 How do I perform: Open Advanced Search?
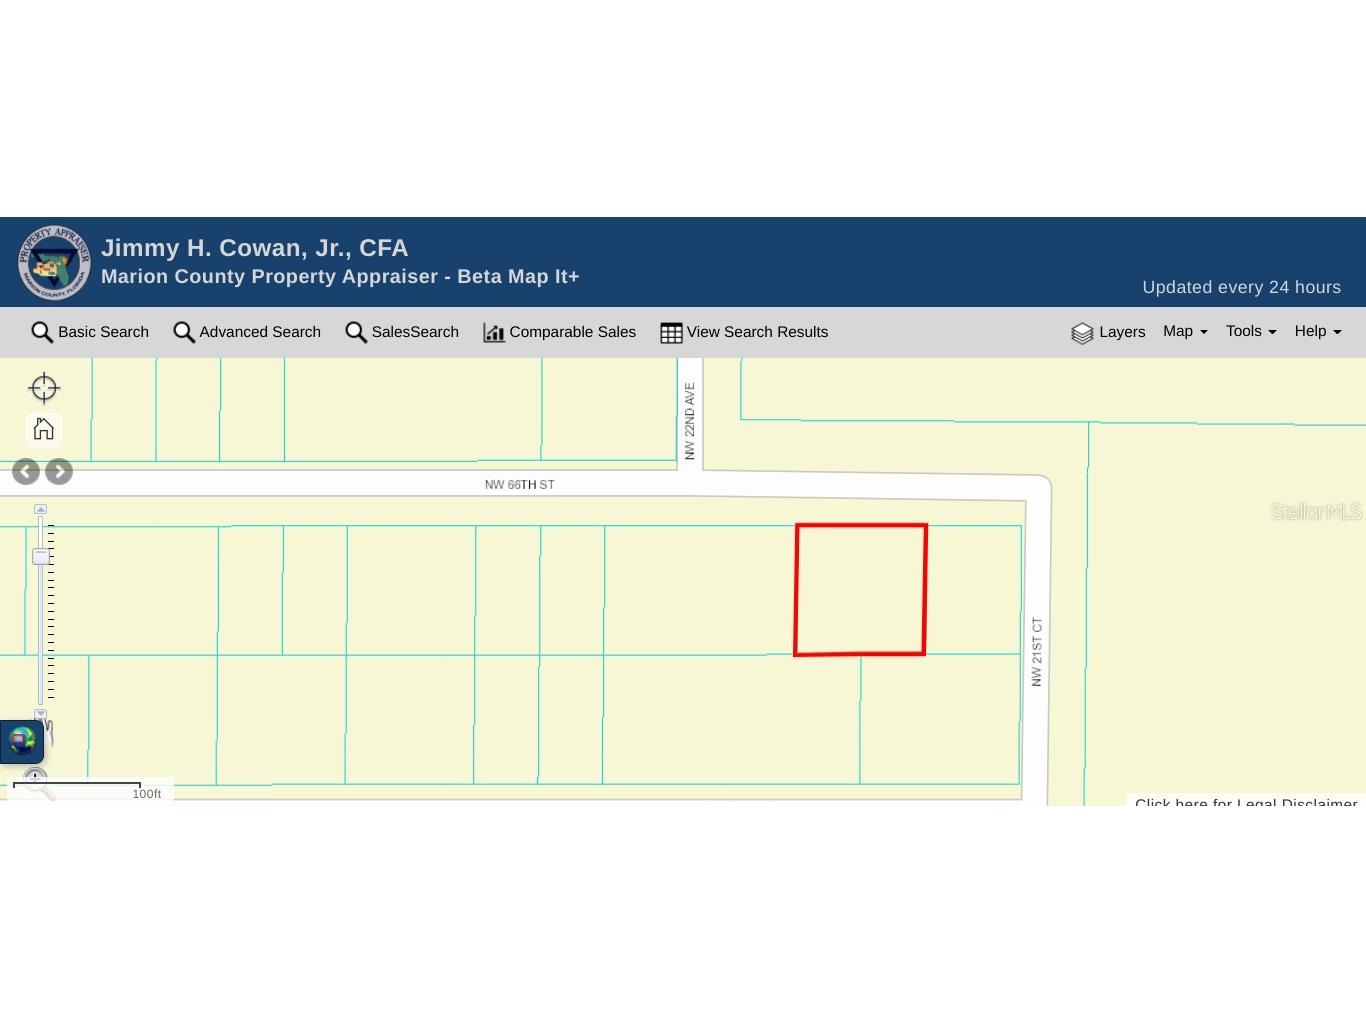247,332
